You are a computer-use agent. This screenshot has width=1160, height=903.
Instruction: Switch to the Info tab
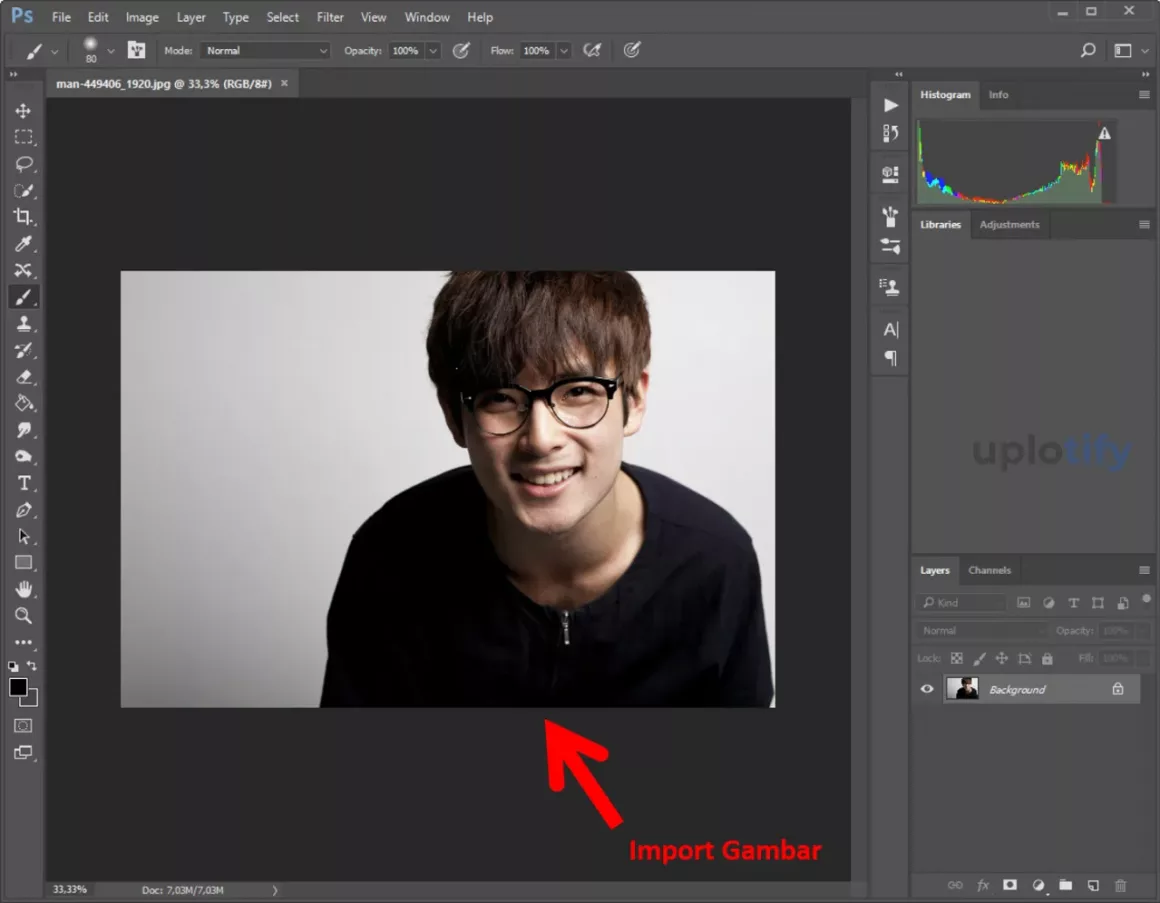[x=998, y=95]
